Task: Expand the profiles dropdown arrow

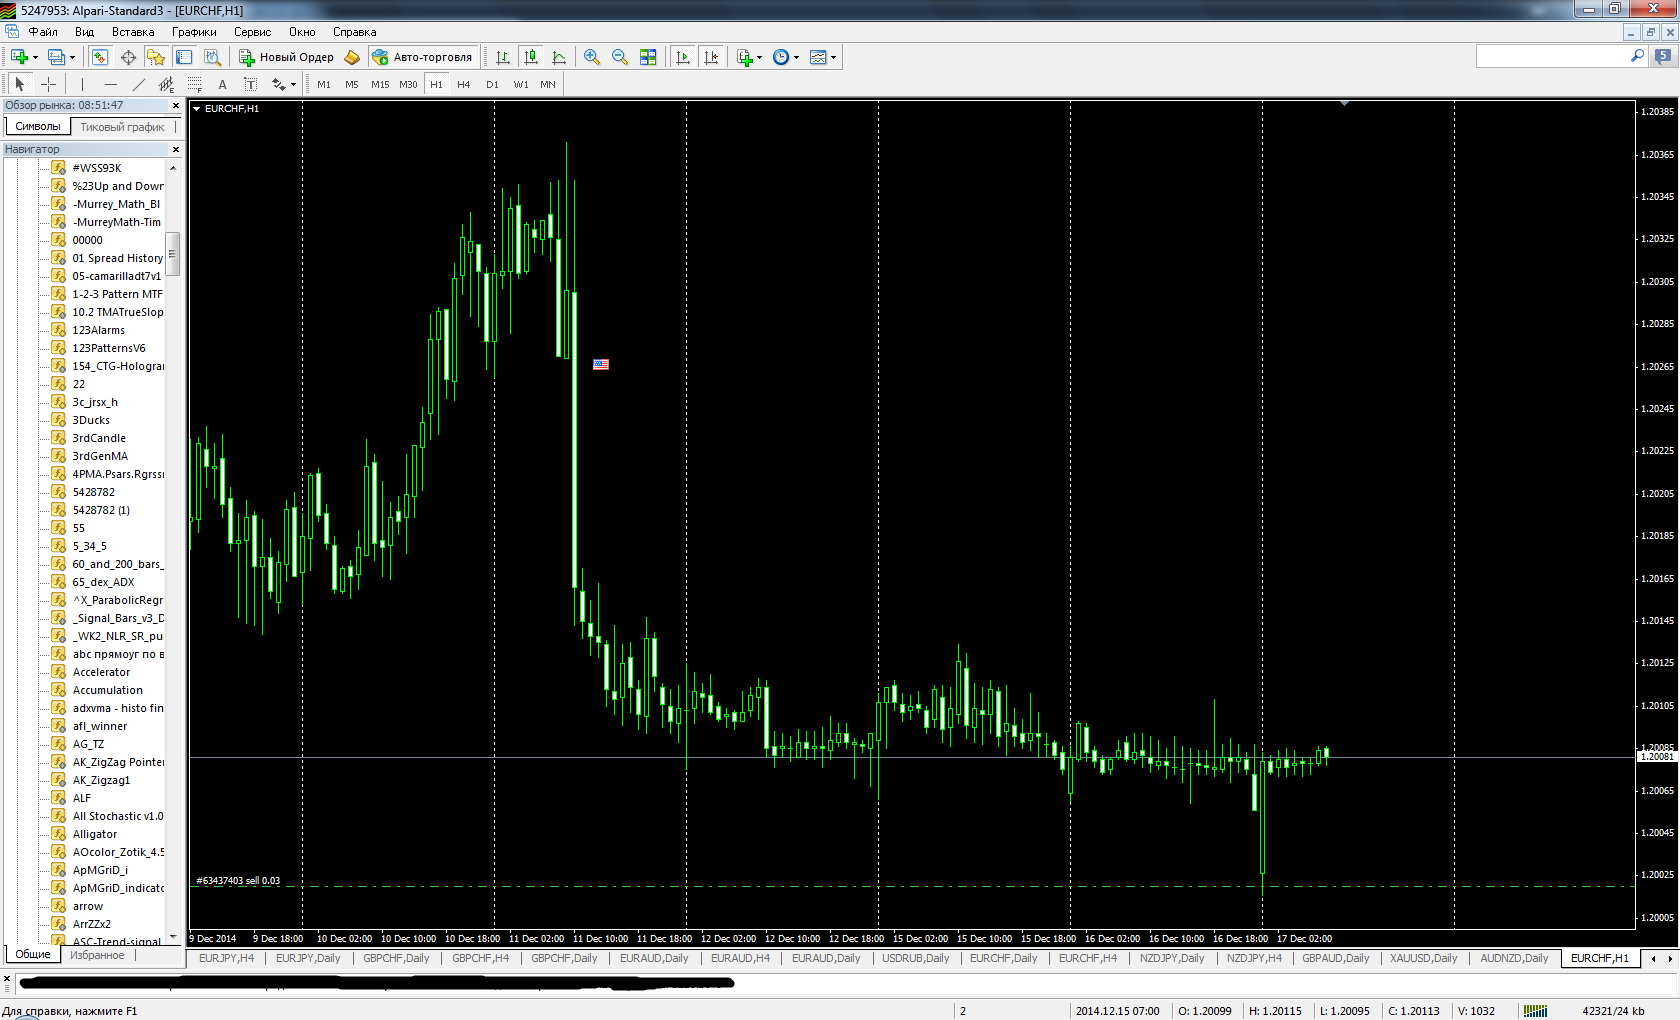Action: pyautogui.click(x=73, y=57)
